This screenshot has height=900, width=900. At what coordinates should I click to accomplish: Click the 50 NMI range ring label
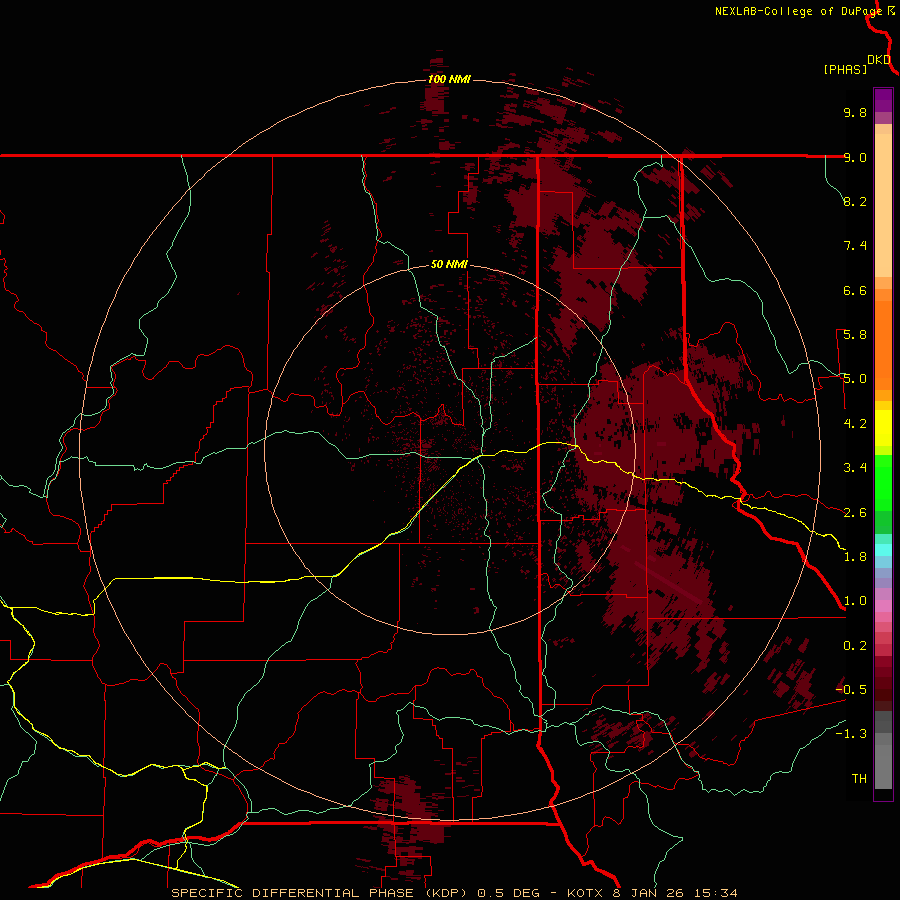pos(449,265)
